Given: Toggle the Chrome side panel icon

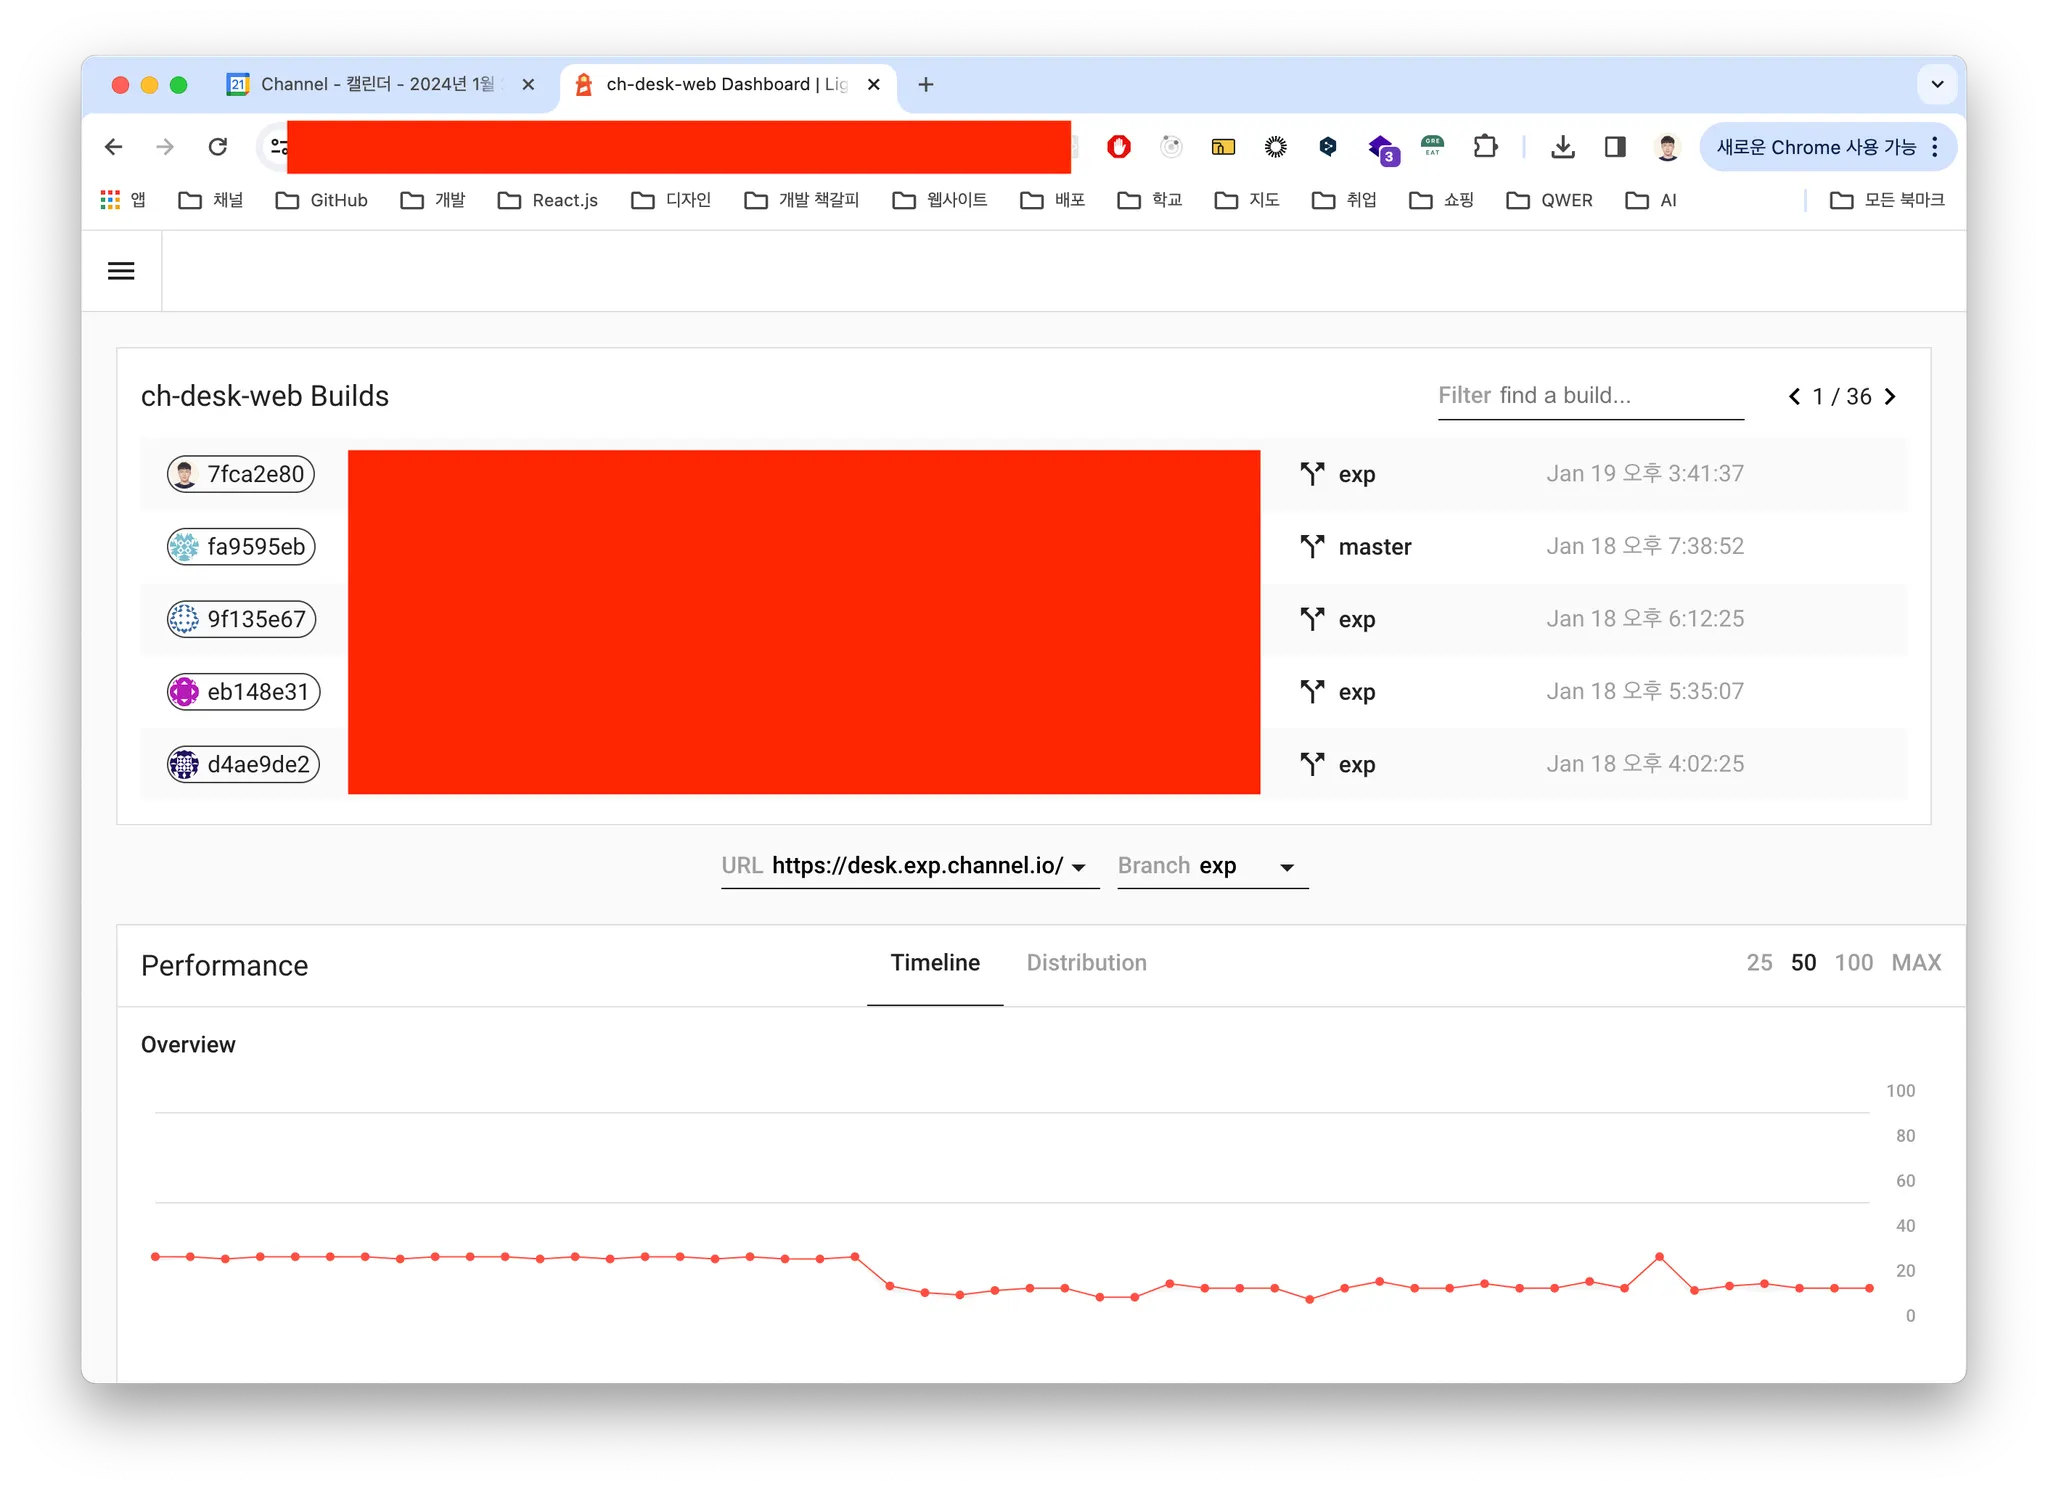Looking at the screenshot, I should pos(1614,147).
